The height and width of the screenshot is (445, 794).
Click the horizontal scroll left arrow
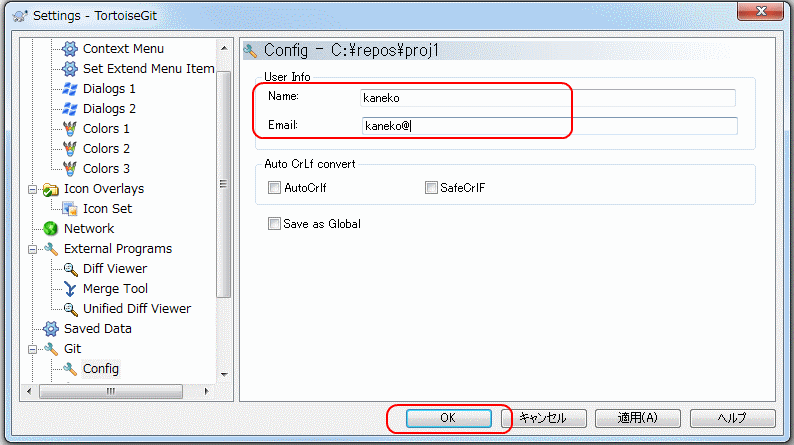coord(28,391)
